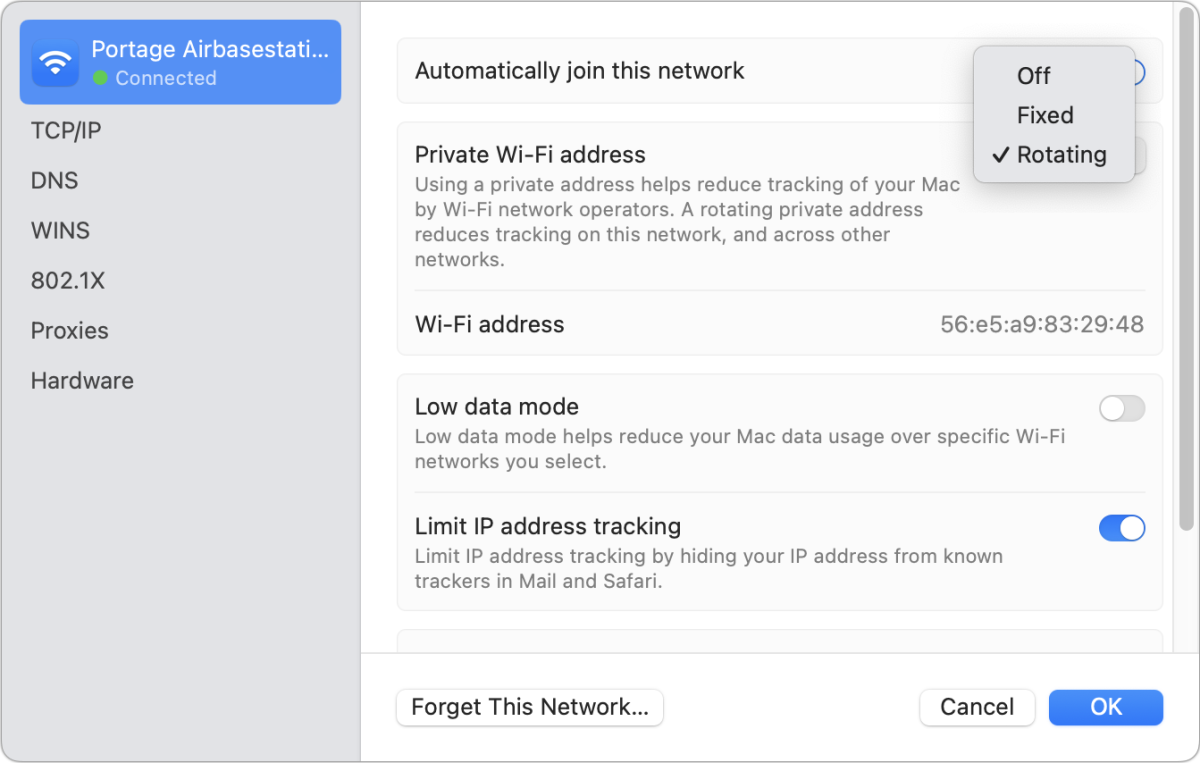View the Proxies configuration panel
Image resolution: width=1200 pixels, height=763 pixels.
70,330
